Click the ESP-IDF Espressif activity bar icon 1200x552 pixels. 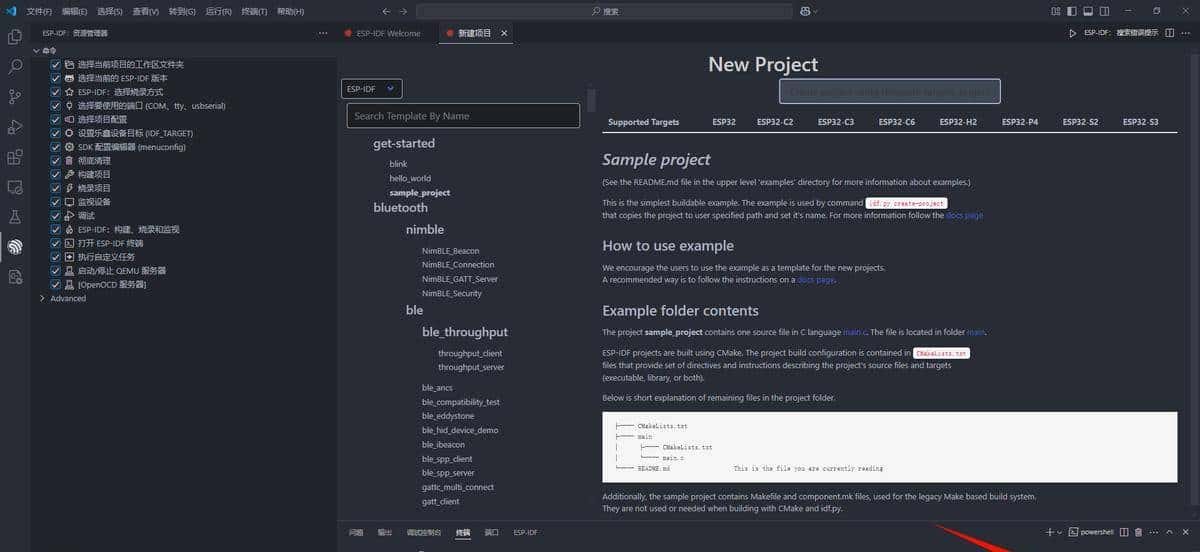15,246
